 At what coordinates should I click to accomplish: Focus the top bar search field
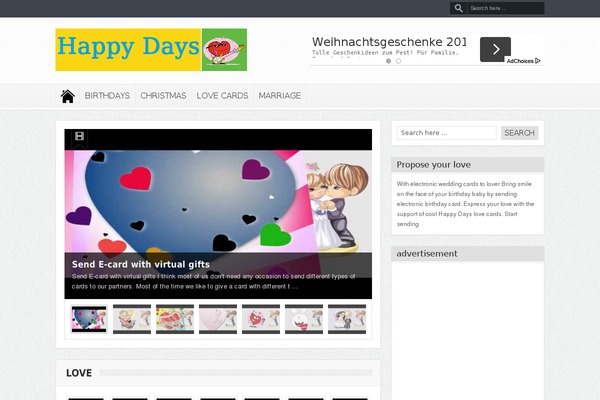click(x=506, y=8)
